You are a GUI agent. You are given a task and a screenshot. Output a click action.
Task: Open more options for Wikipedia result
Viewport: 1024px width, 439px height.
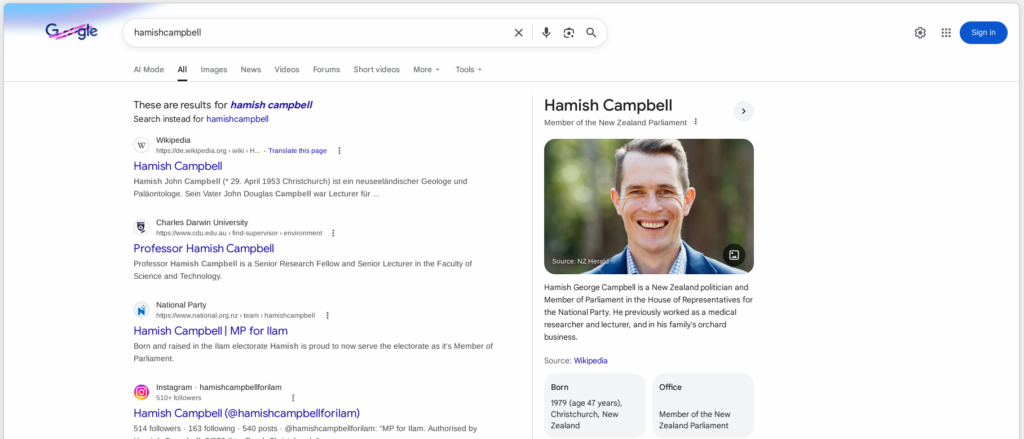pos(339,151)
